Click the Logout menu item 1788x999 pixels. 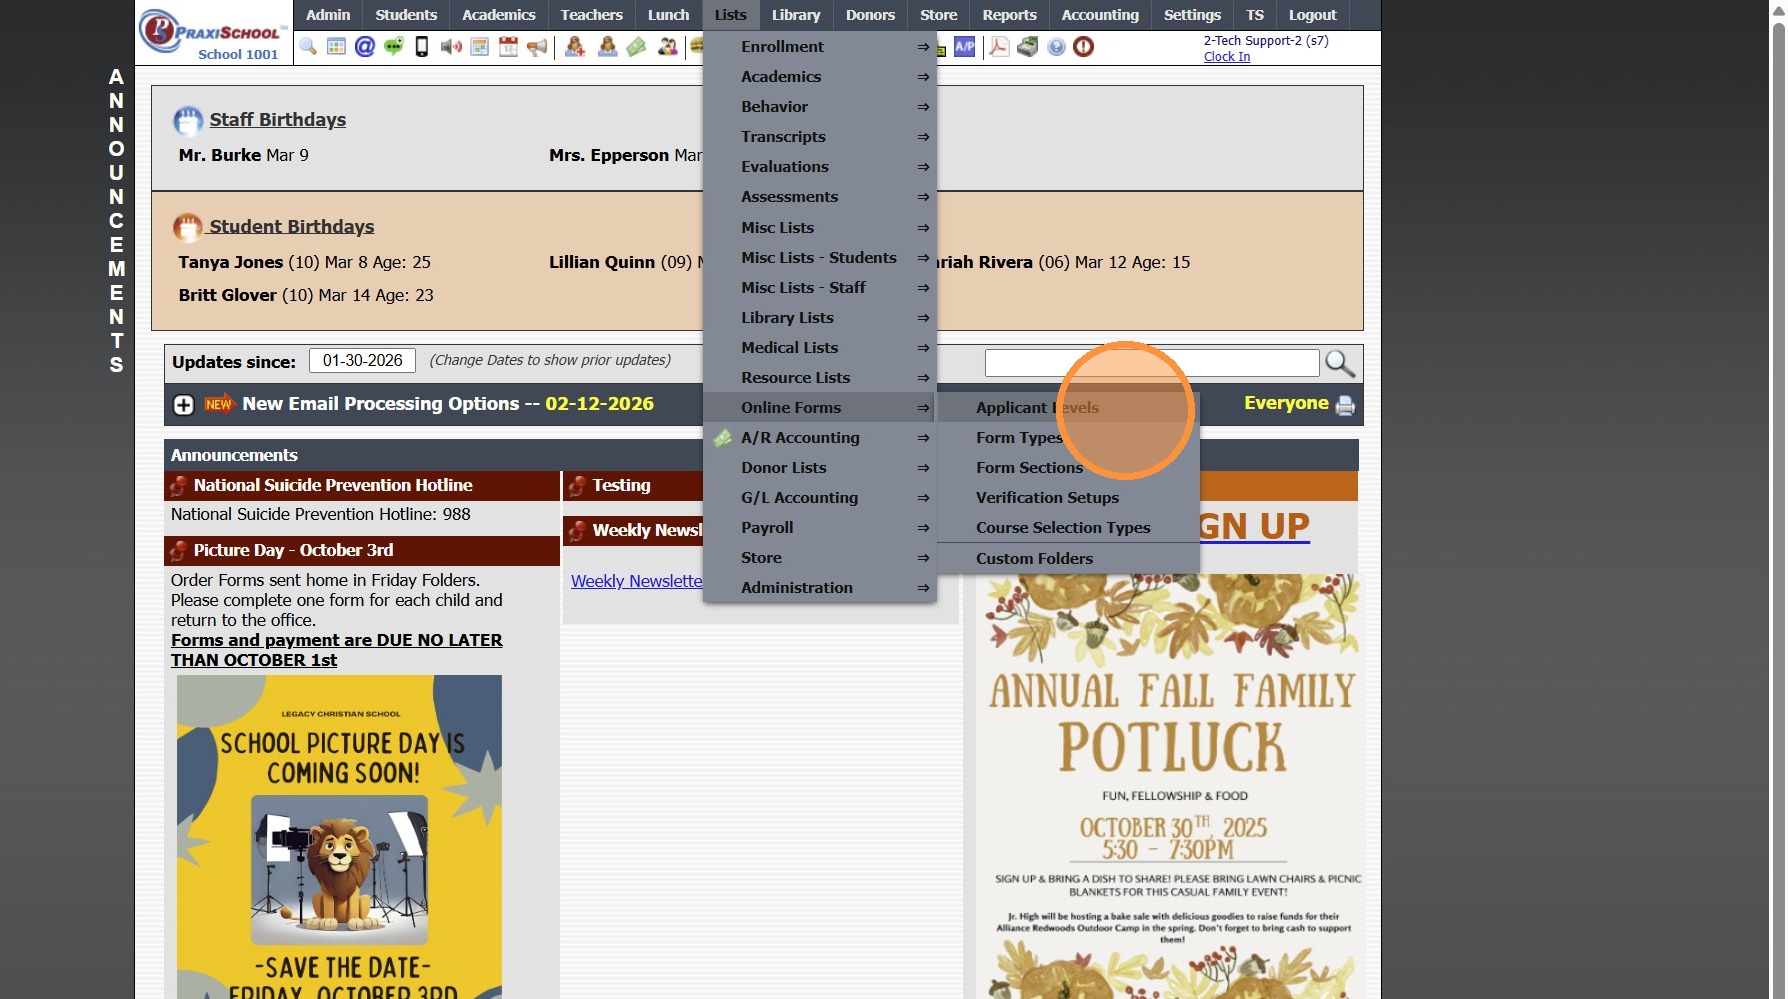[1312, 15]
